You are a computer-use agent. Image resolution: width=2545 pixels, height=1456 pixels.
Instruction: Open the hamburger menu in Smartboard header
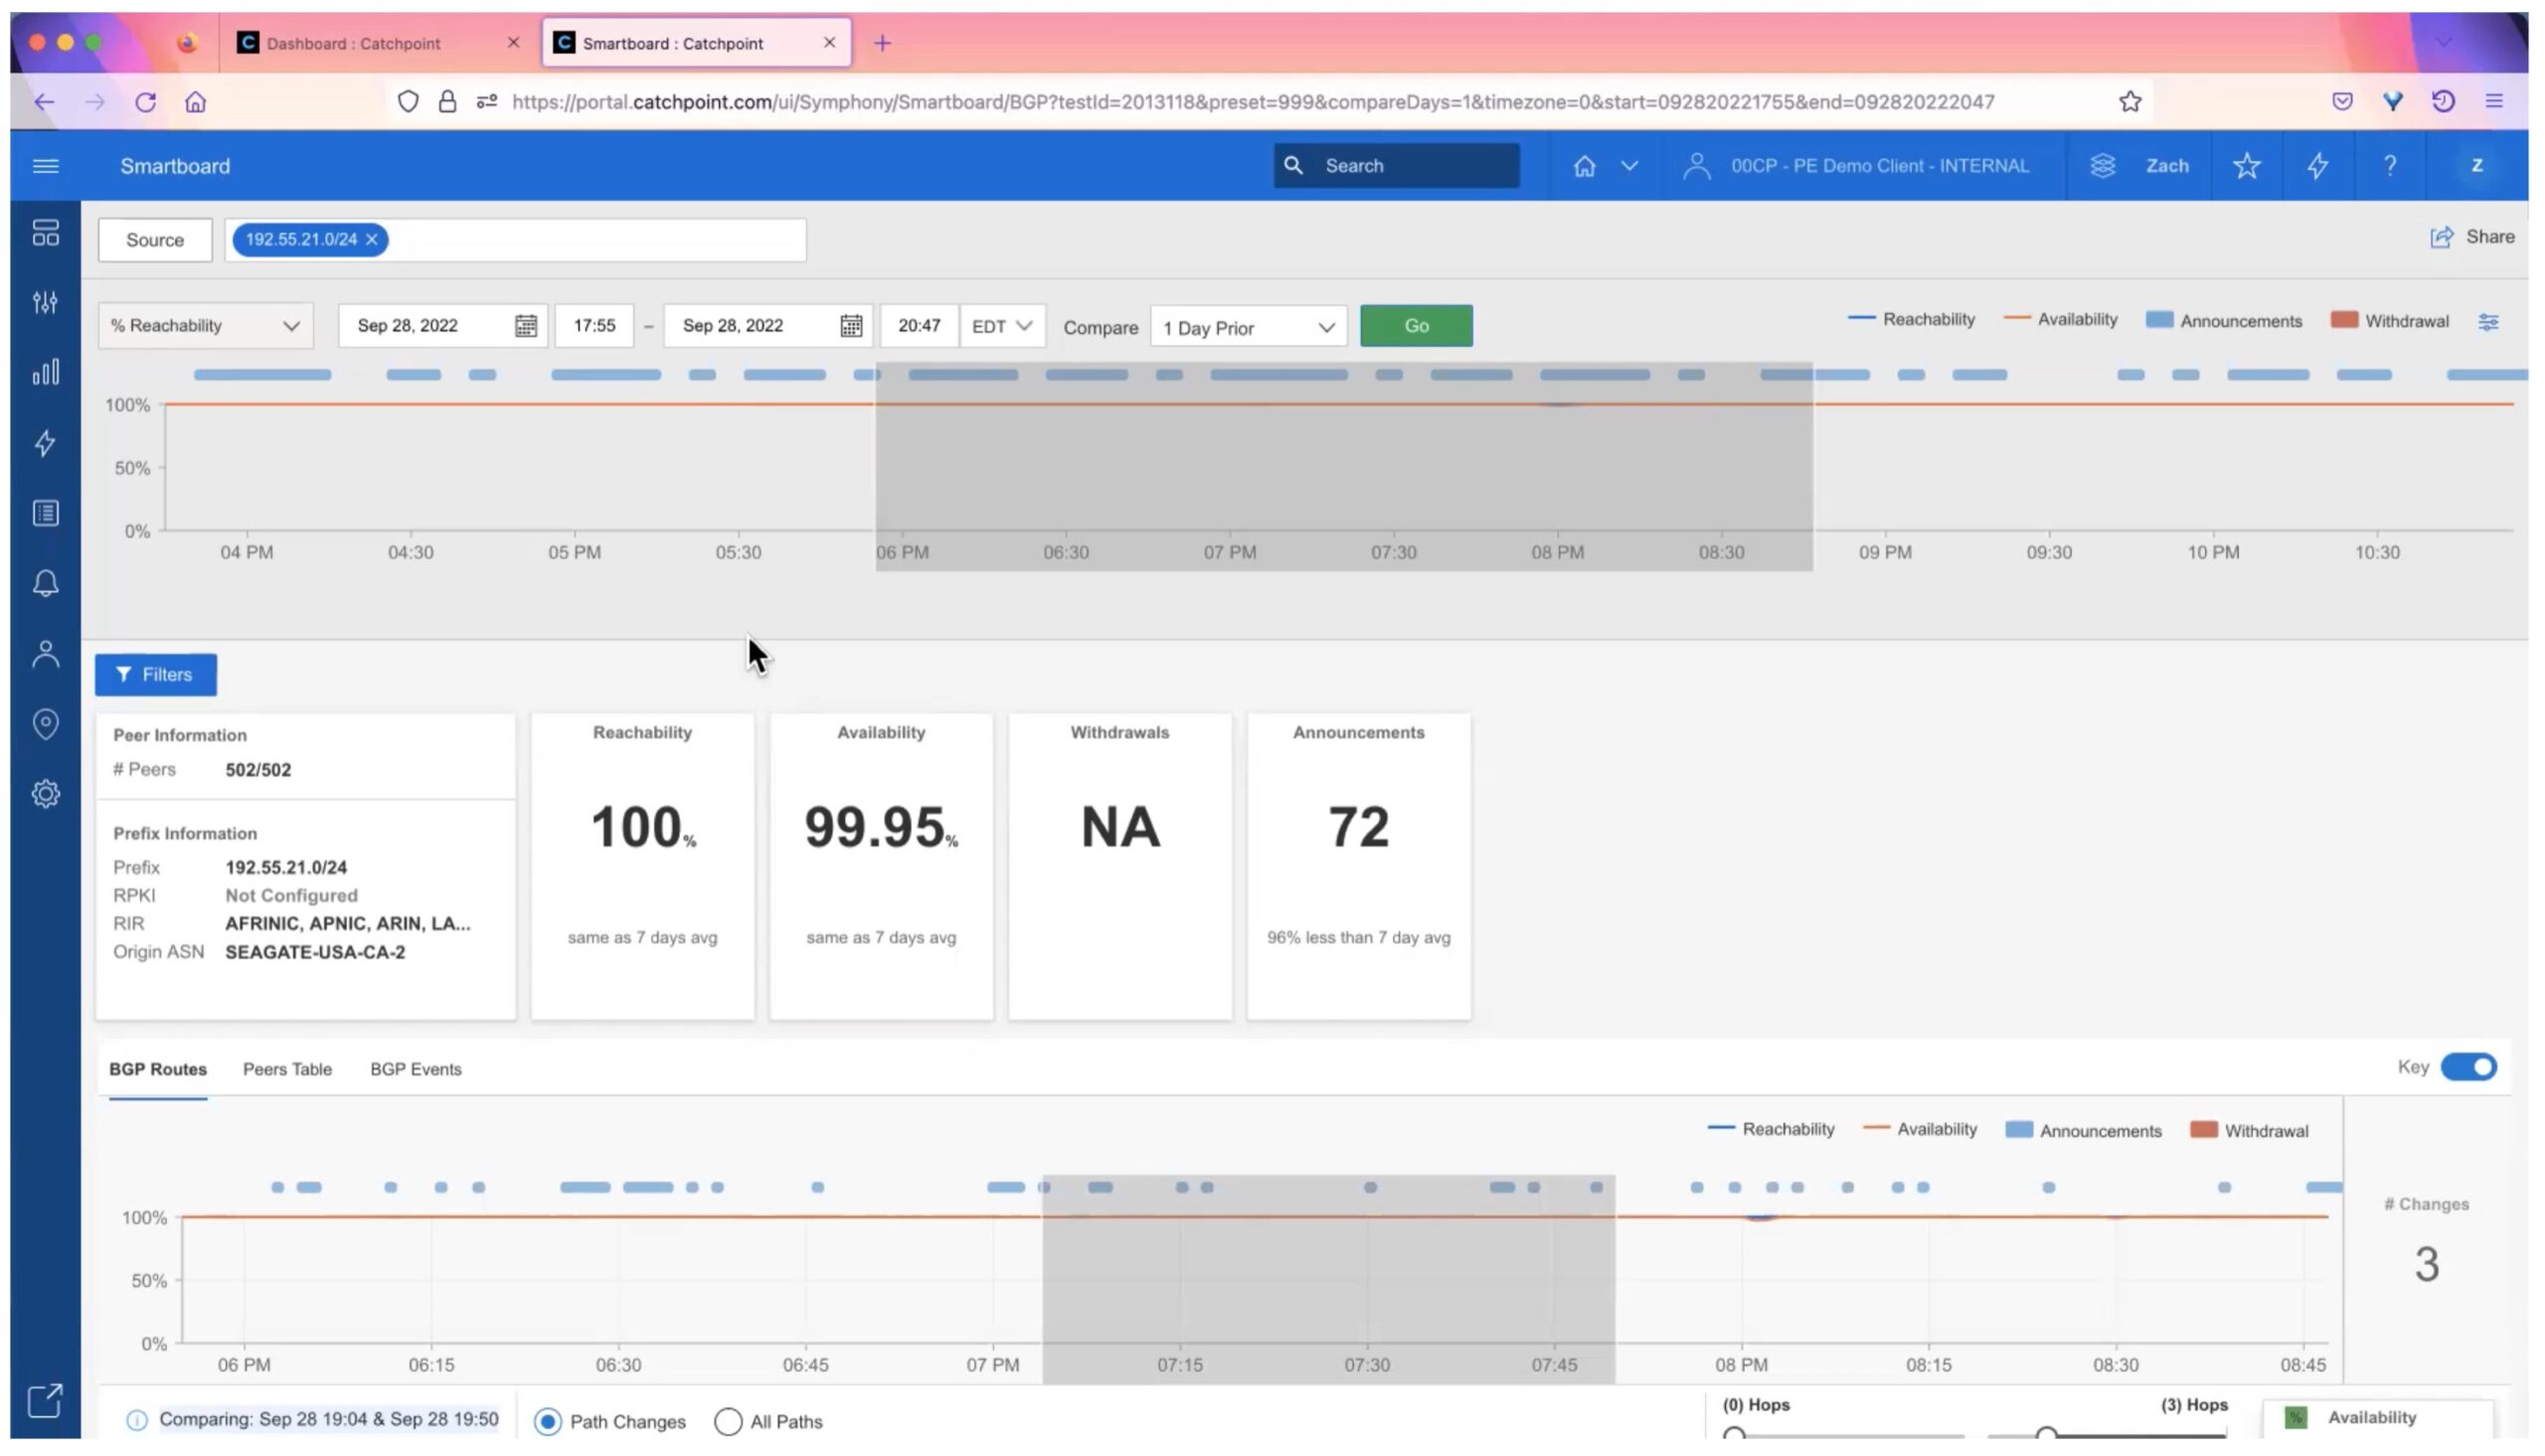(x=45, y=166)
